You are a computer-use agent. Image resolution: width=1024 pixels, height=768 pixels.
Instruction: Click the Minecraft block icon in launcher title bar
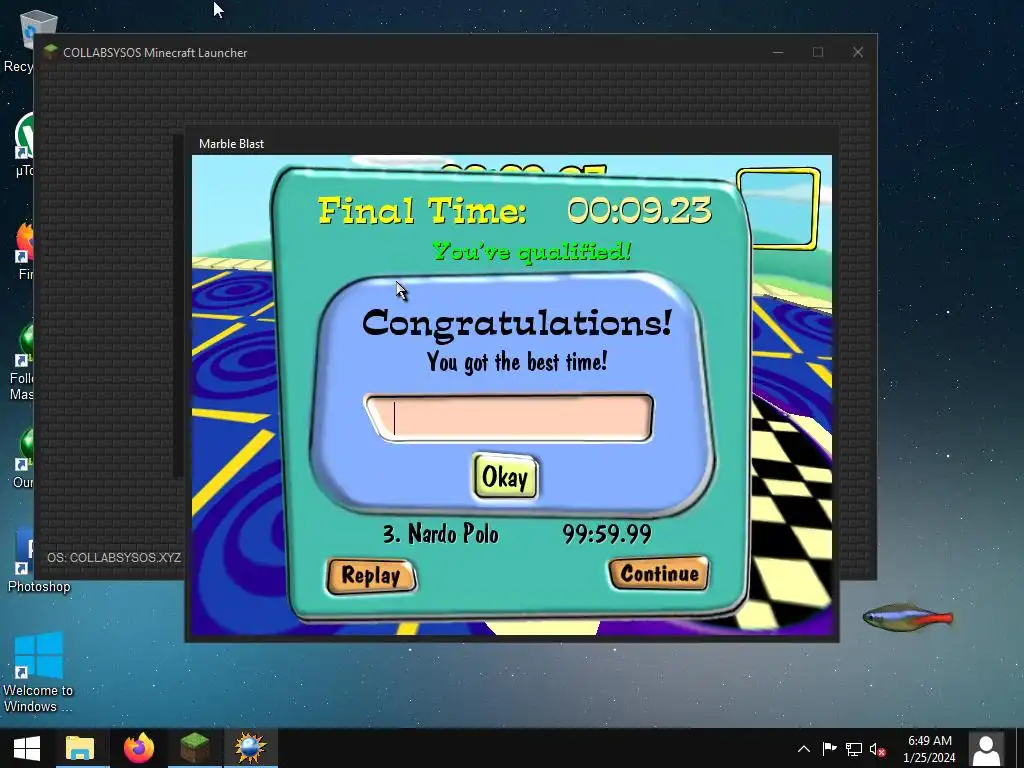(50, 52)
